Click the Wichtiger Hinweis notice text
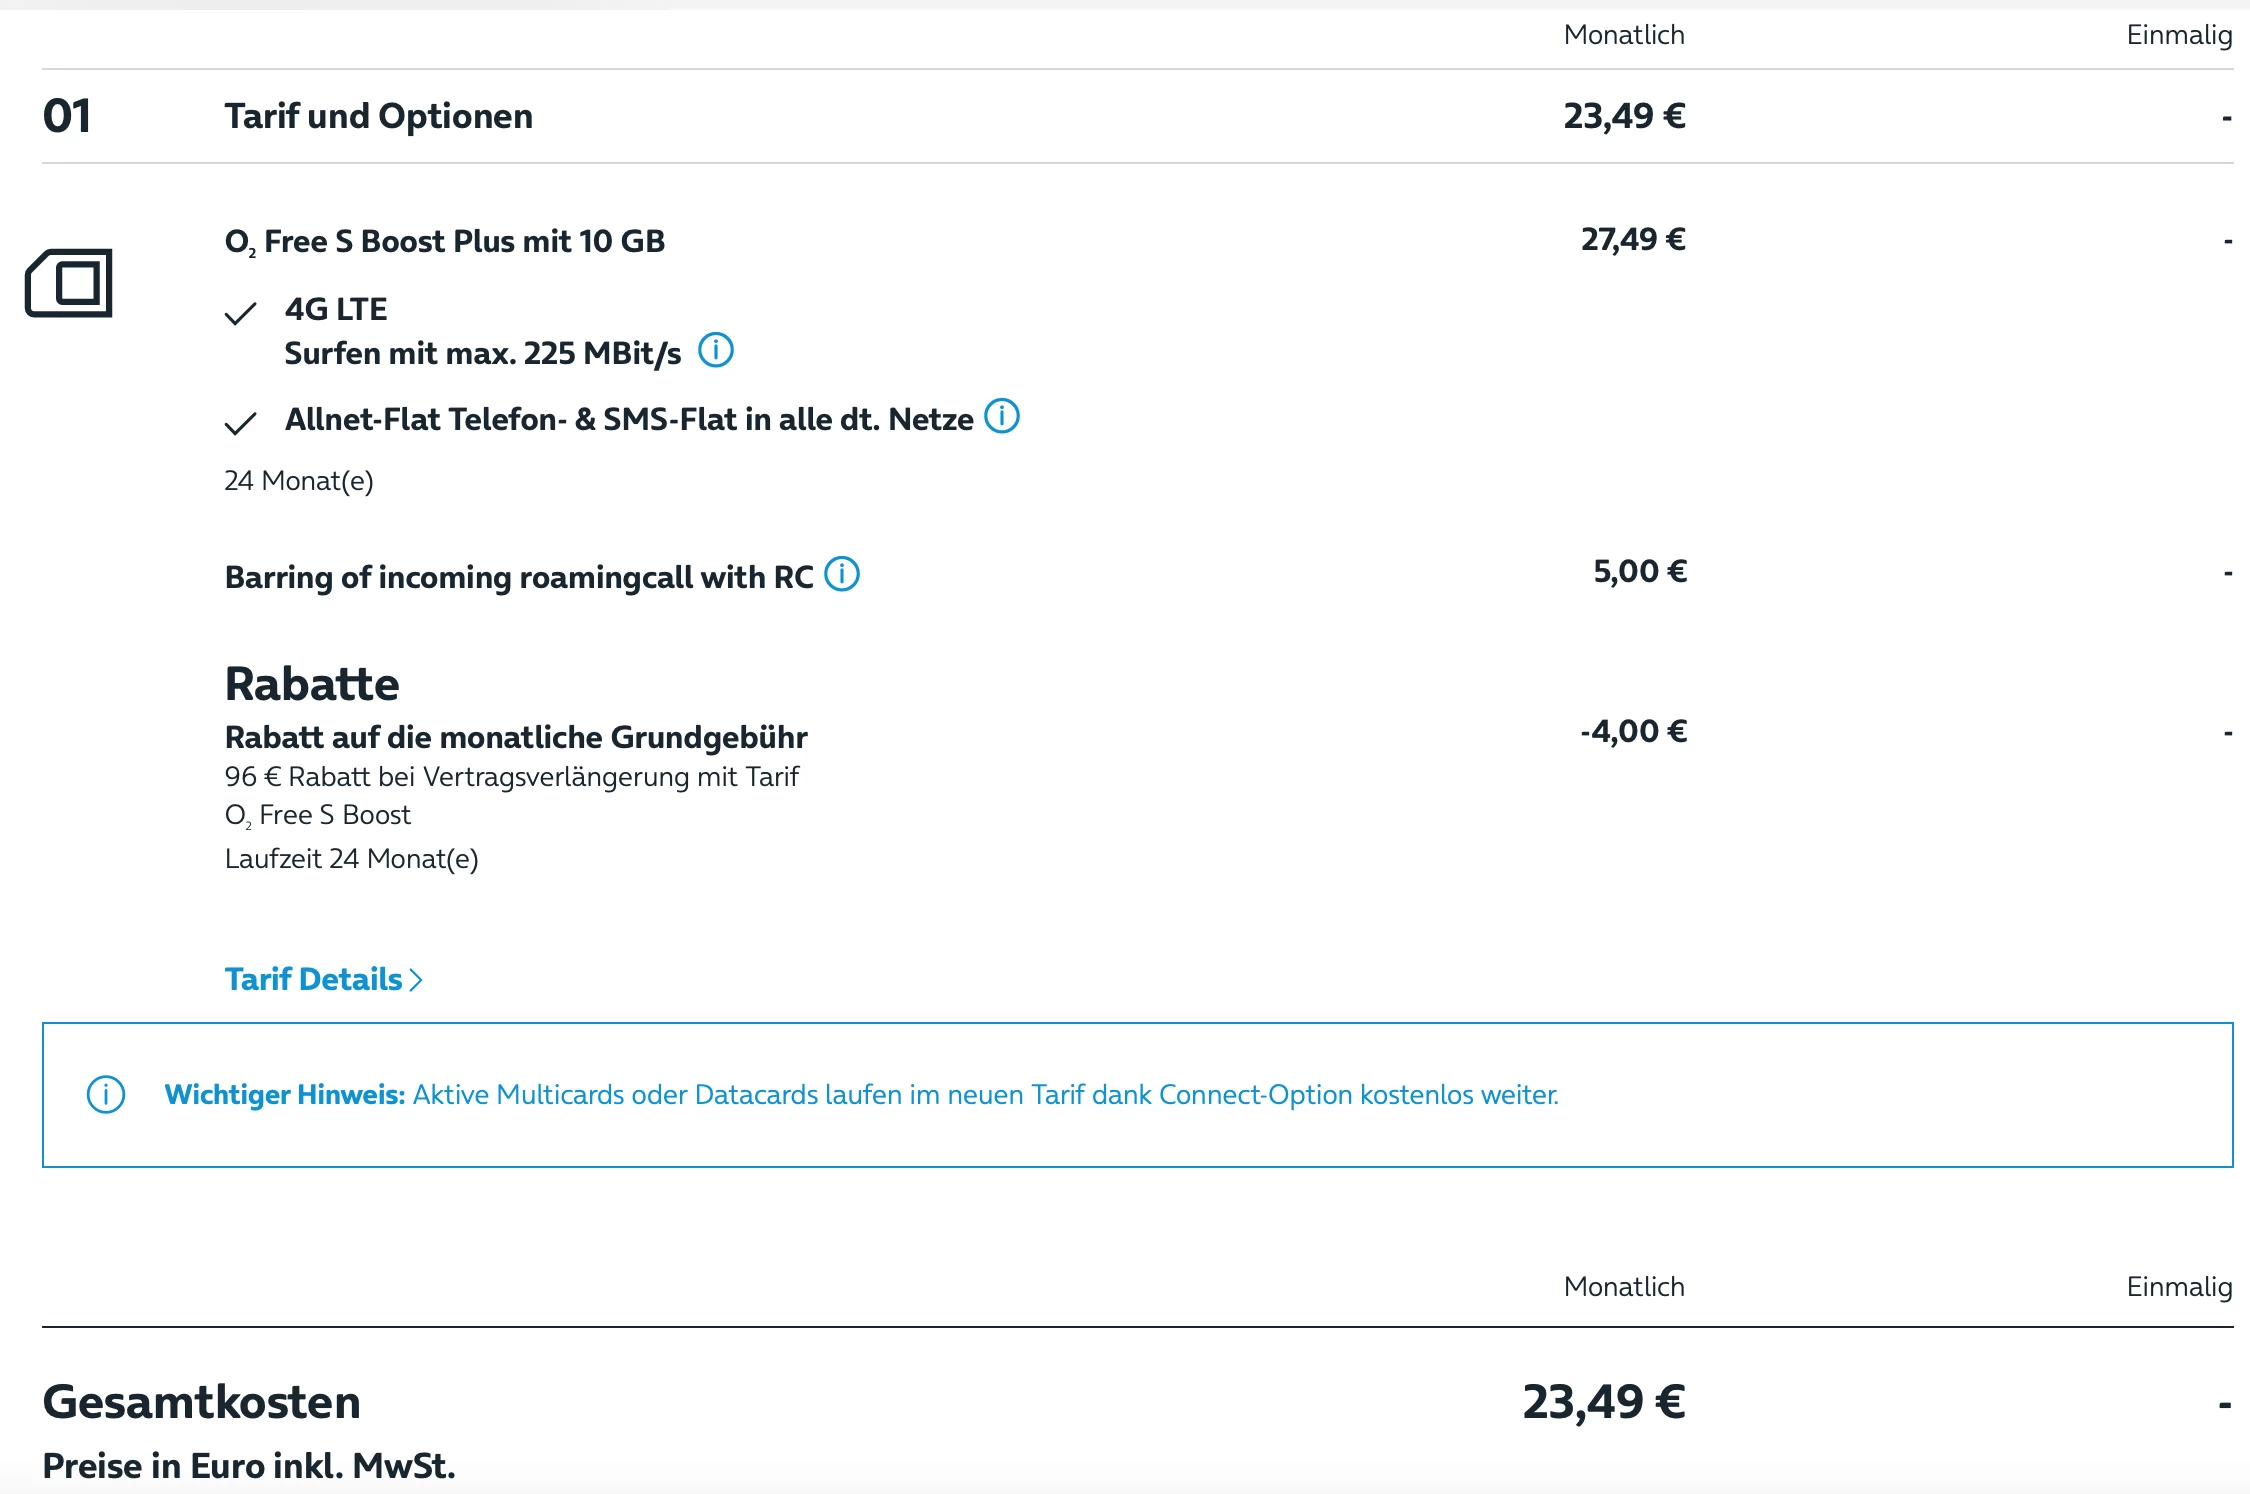The width and height of the screenshot is (2250, 1494). coord(861,1095)
